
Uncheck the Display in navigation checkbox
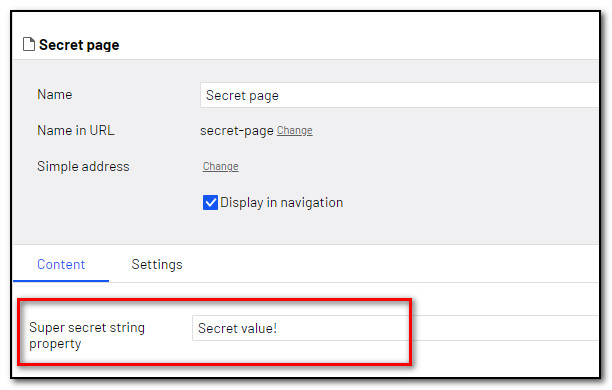[210, 203]
